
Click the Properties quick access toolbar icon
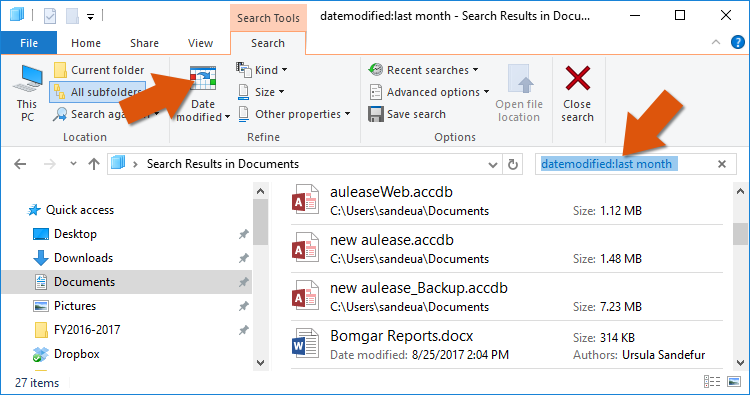[x=50, y=16]
